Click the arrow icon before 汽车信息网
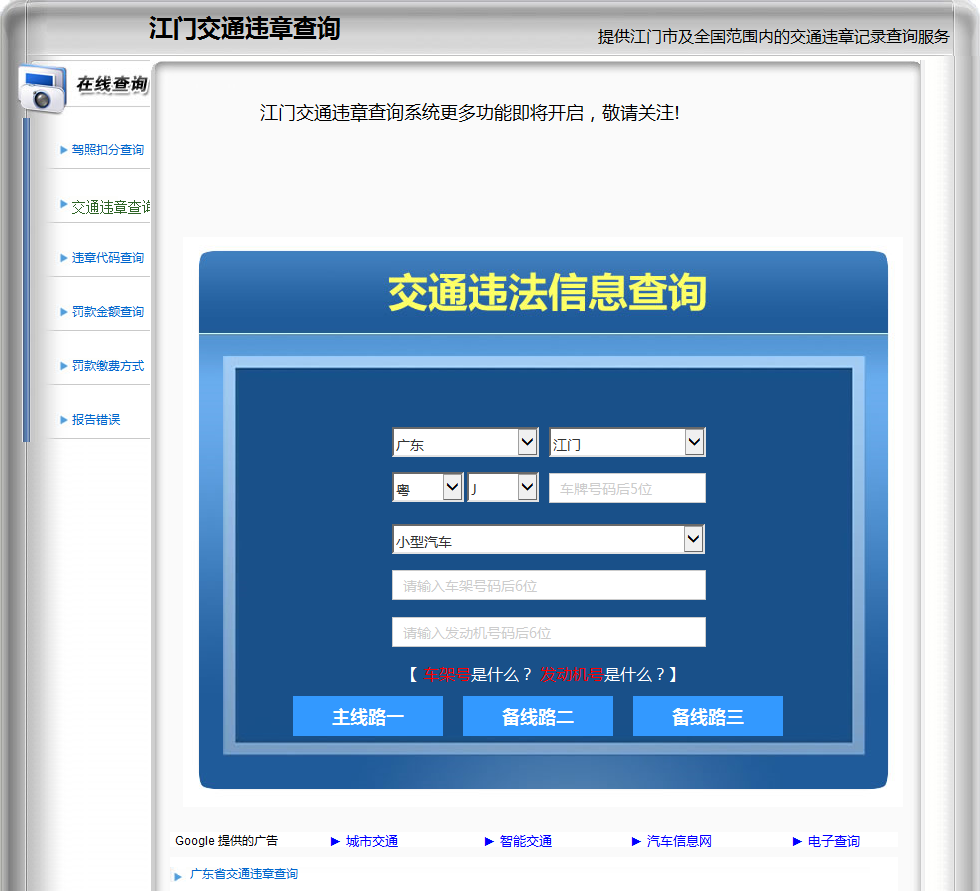The image size is (980, 891). (636, 842)
